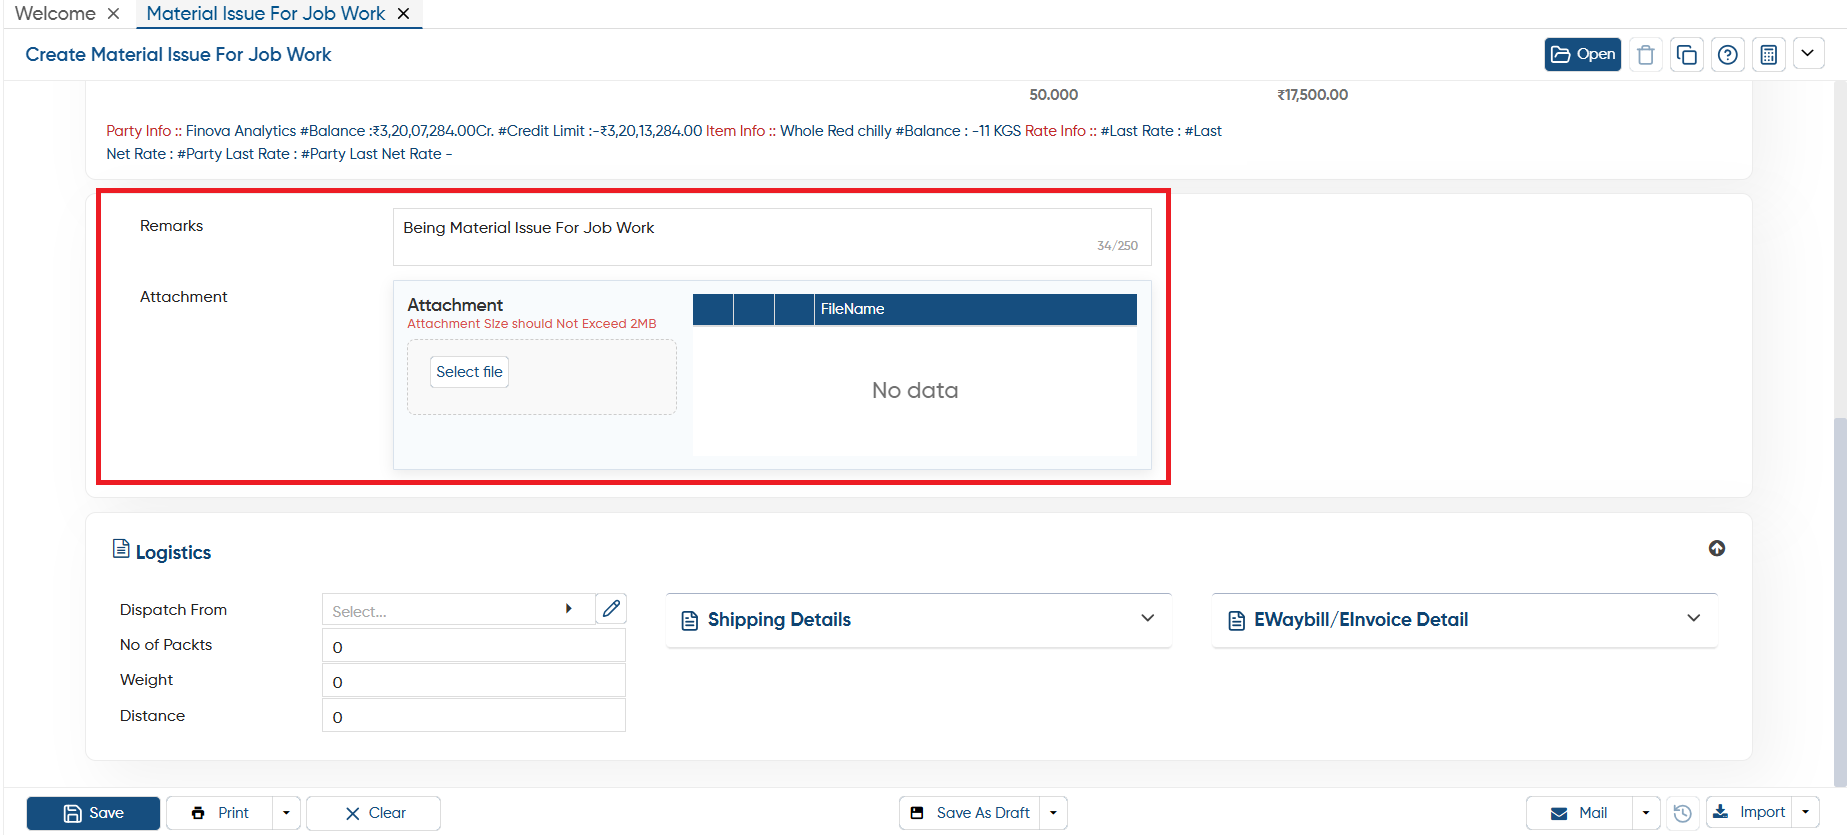Open history clock icon near Mail
The width and height of the screenshot is (1847, 835).
[1682, 813]
